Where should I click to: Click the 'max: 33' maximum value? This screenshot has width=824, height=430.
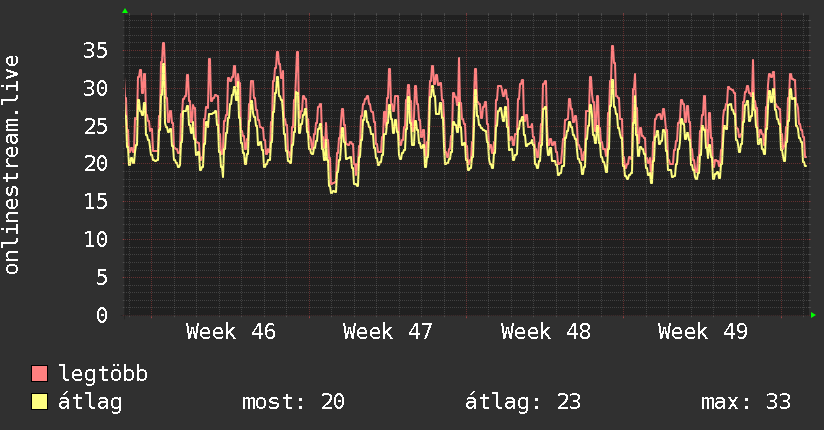pyautogui.click(x=746, y=402)
